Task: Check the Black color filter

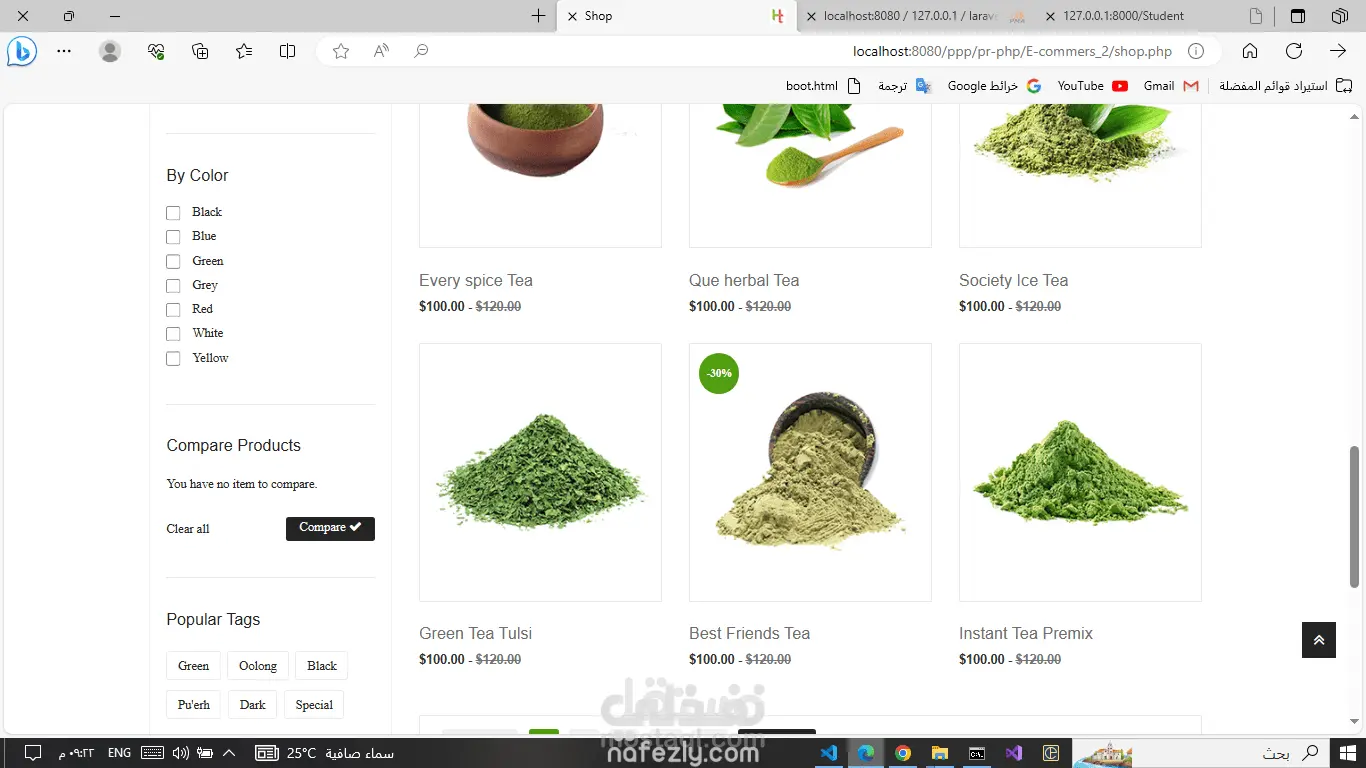Action: (173, 213)
